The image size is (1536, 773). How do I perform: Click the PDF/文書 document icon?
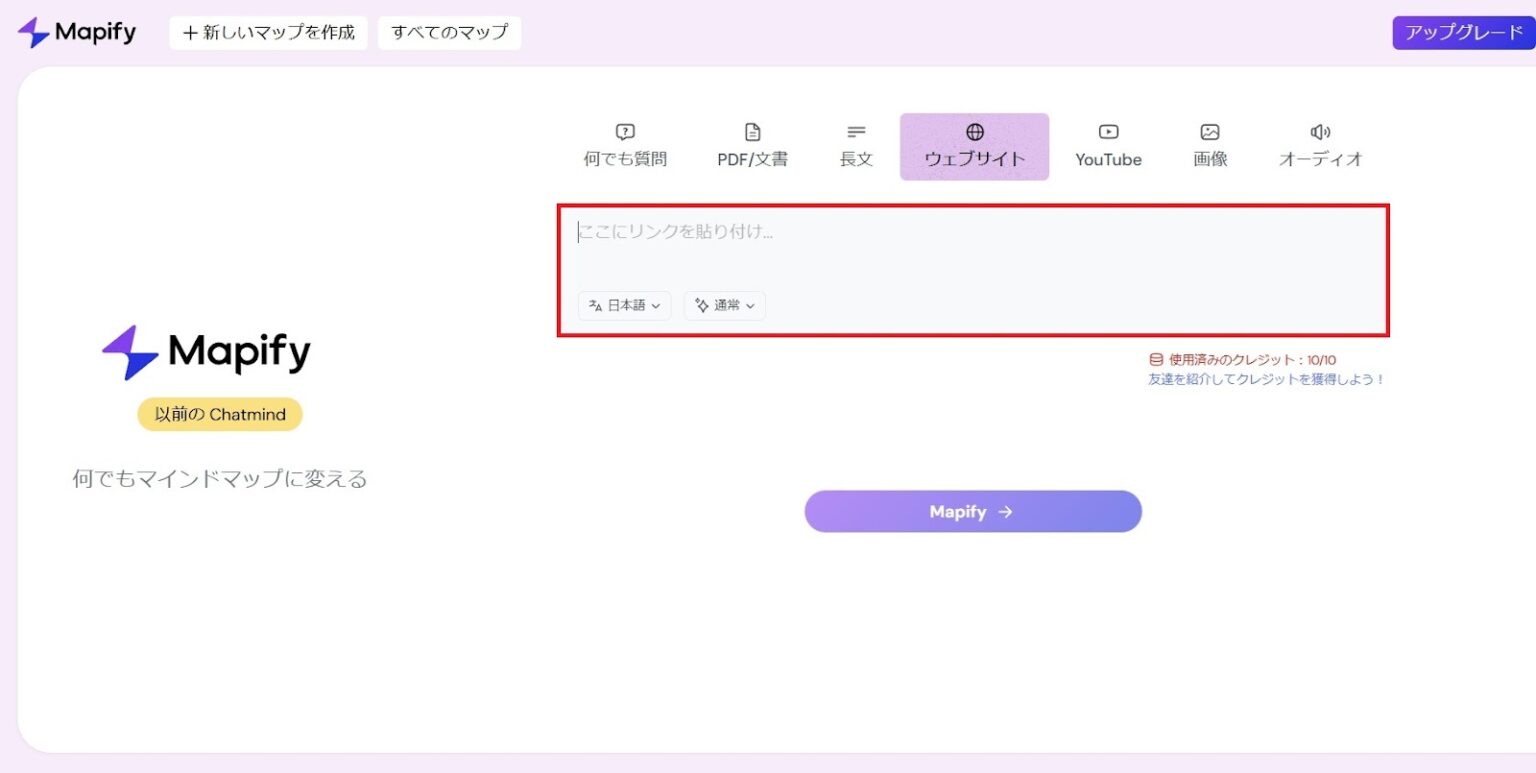pyautogui.click(x=752, y=131)
